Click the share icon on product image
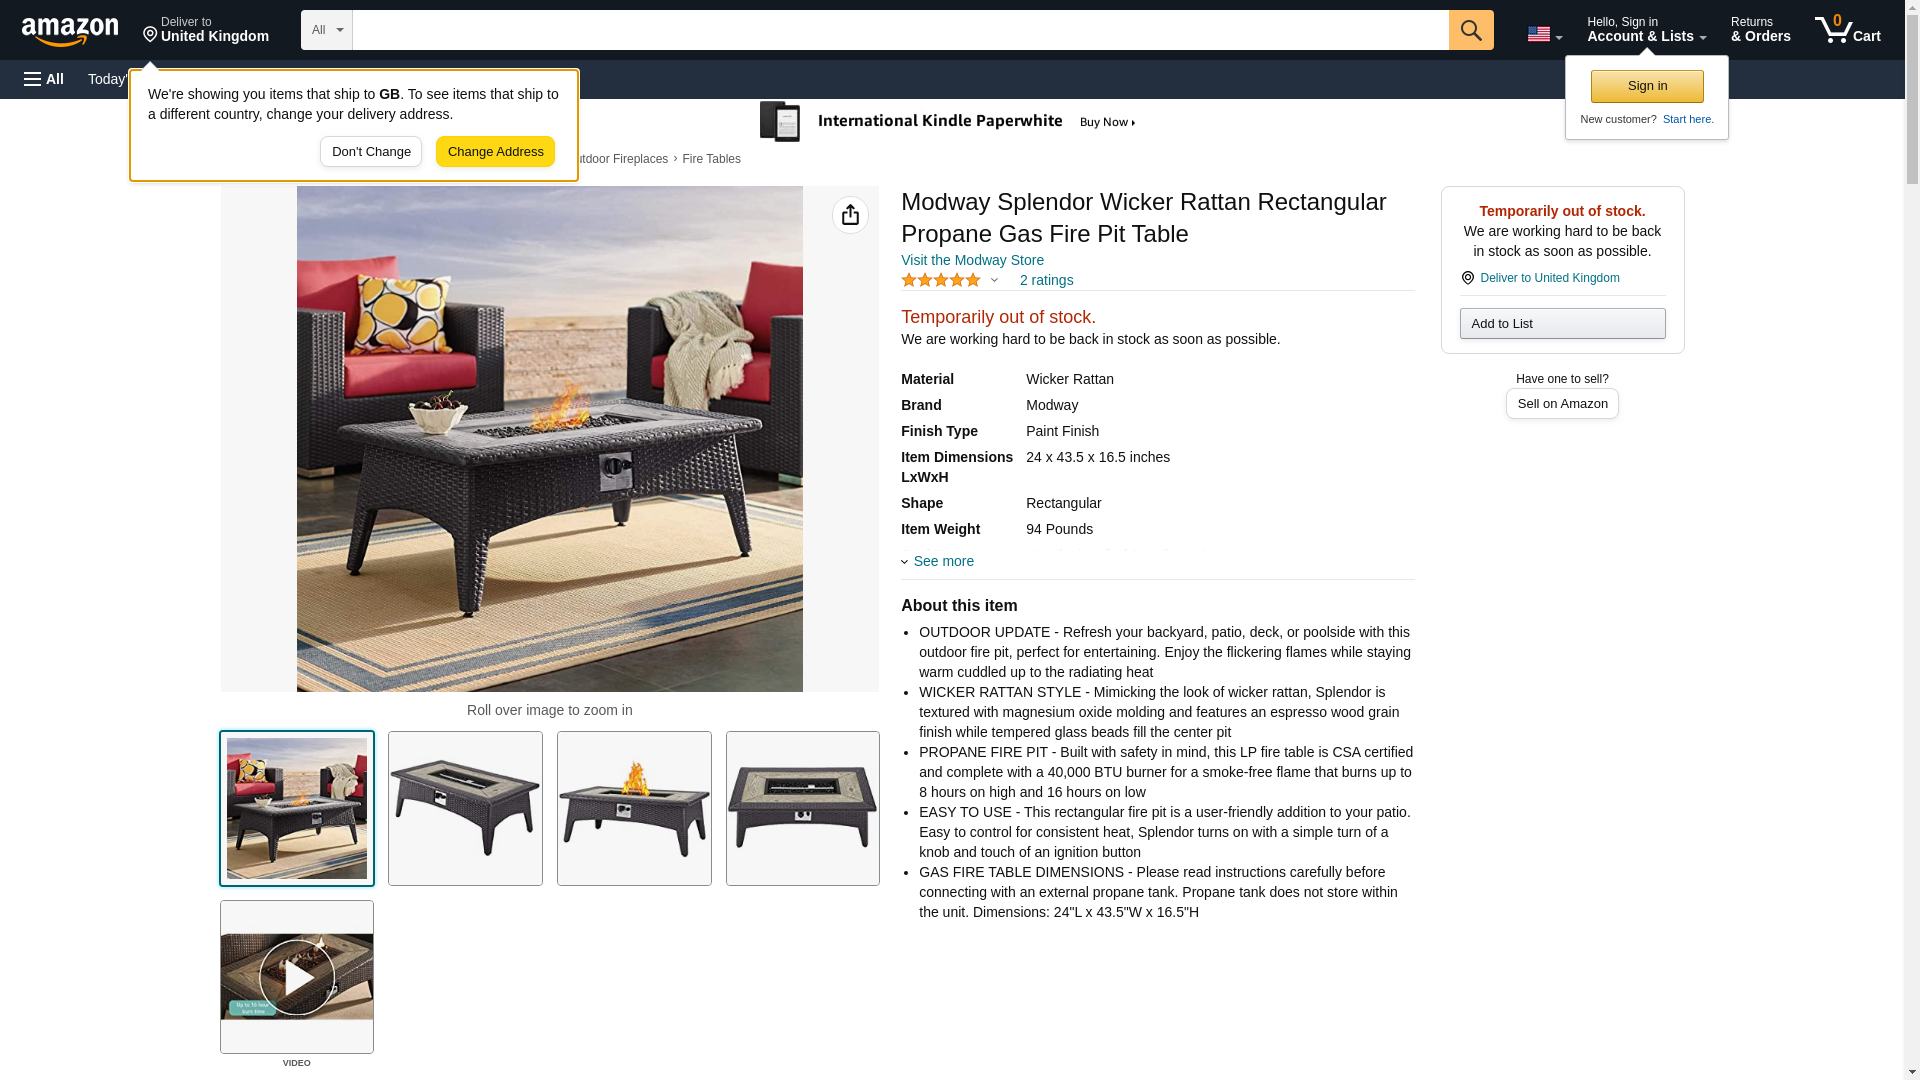 tap(850, 215)
